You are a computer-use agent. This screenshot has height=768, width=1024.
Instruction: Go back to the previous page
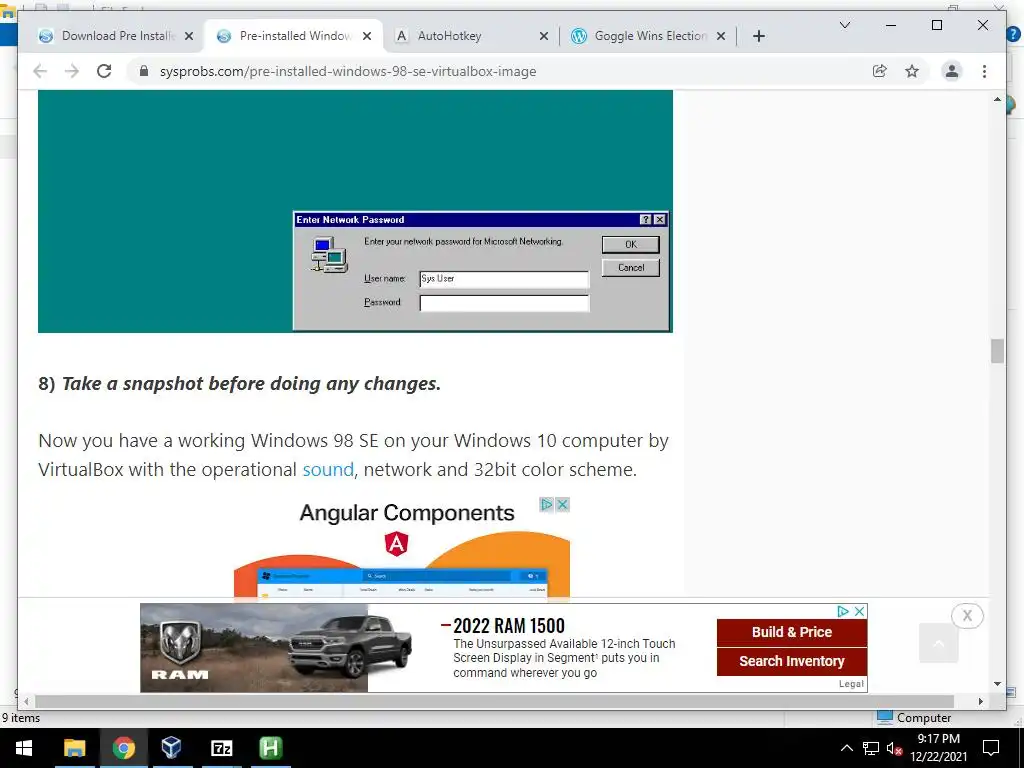[x=40, y=71]
